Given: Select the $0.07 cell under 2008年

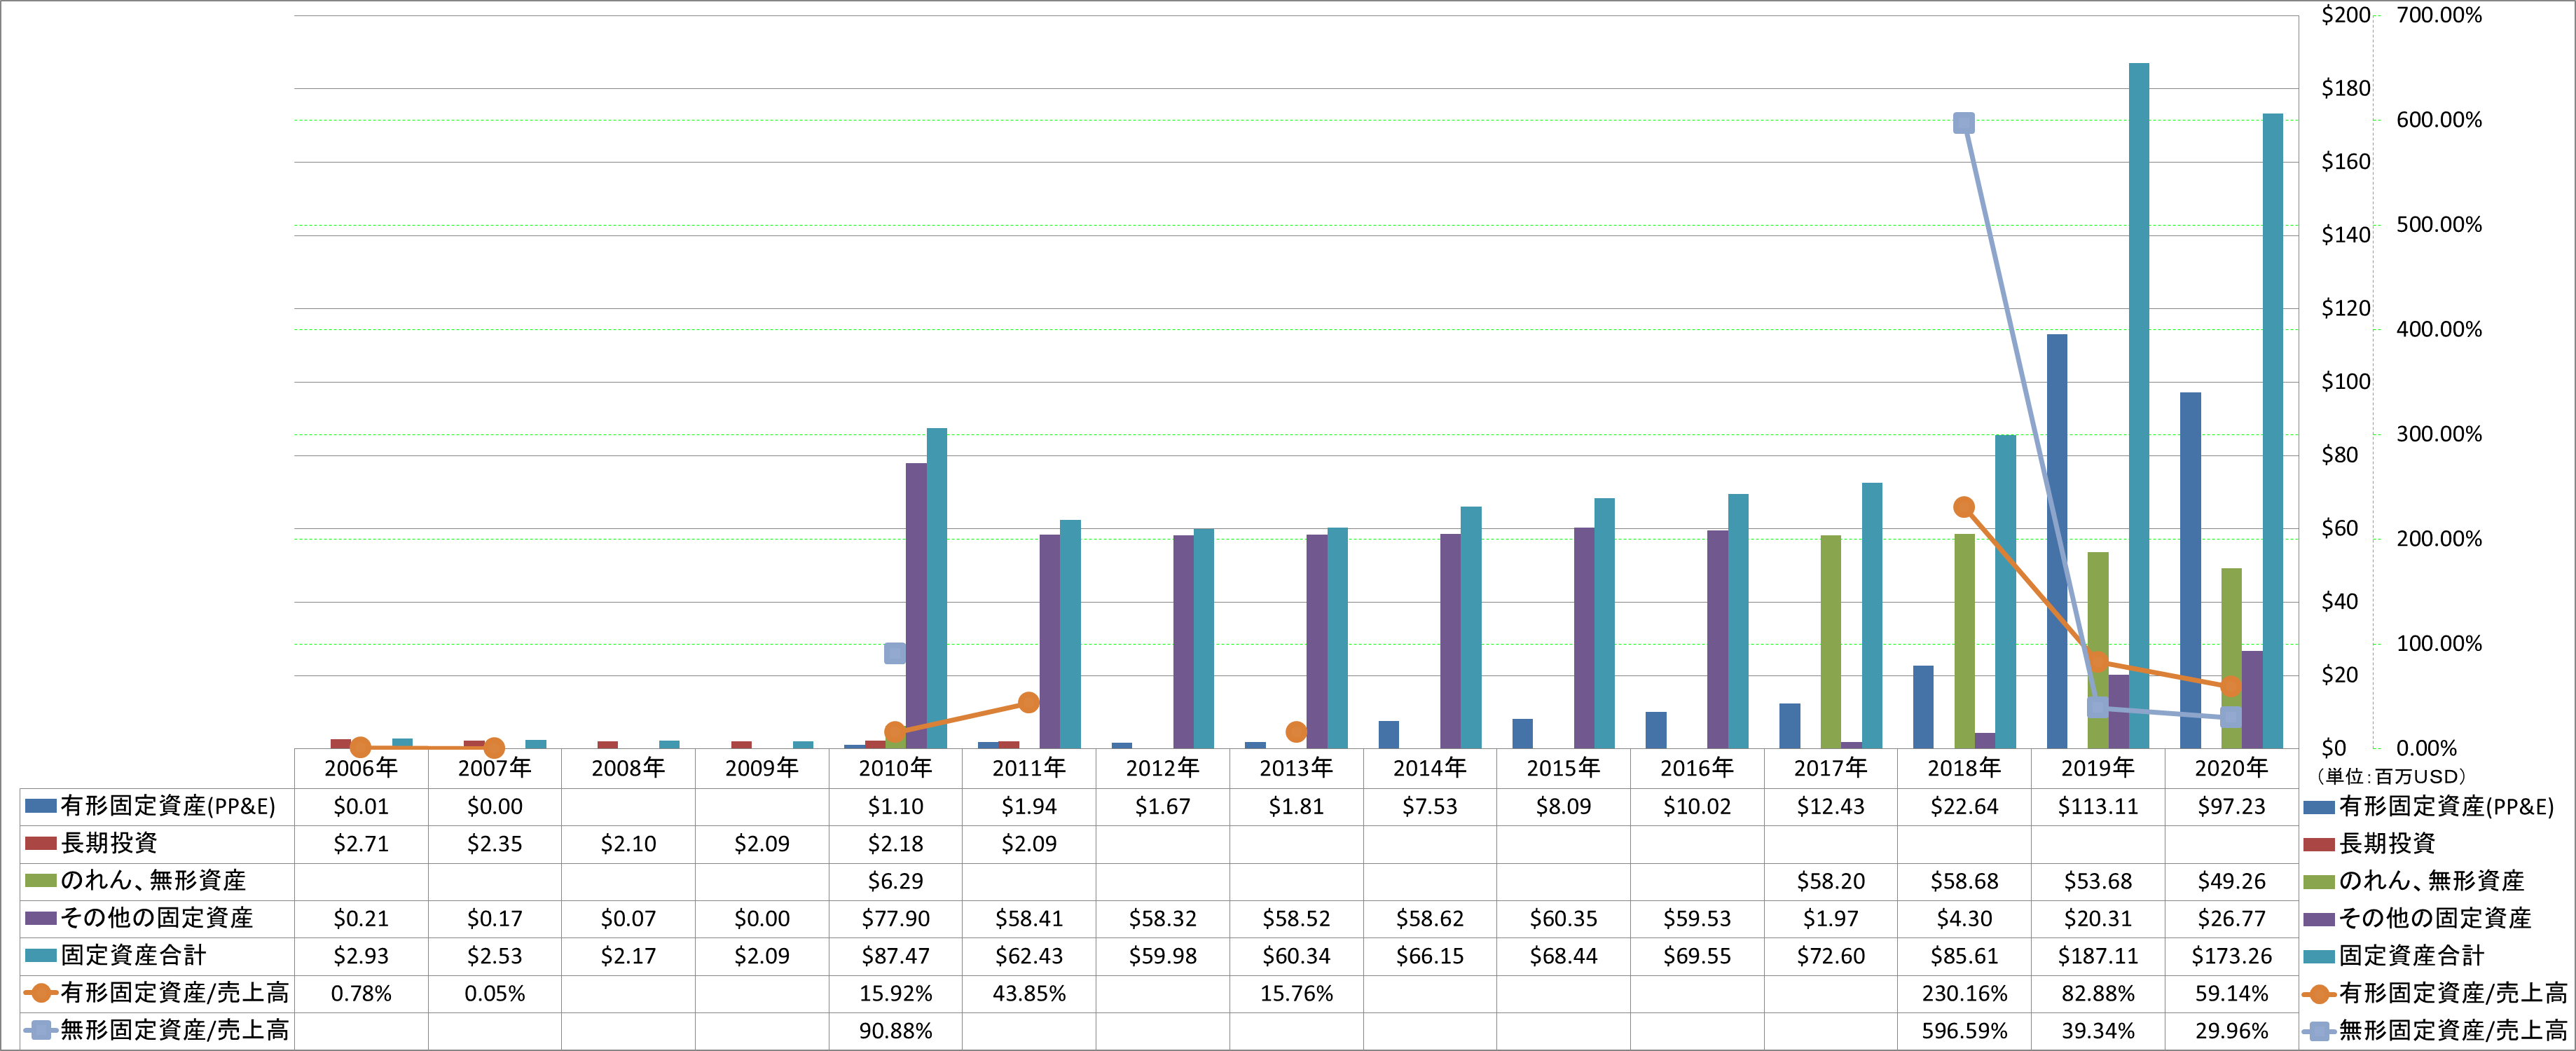Looking at the screenshot, I should (x=628, y=918).
